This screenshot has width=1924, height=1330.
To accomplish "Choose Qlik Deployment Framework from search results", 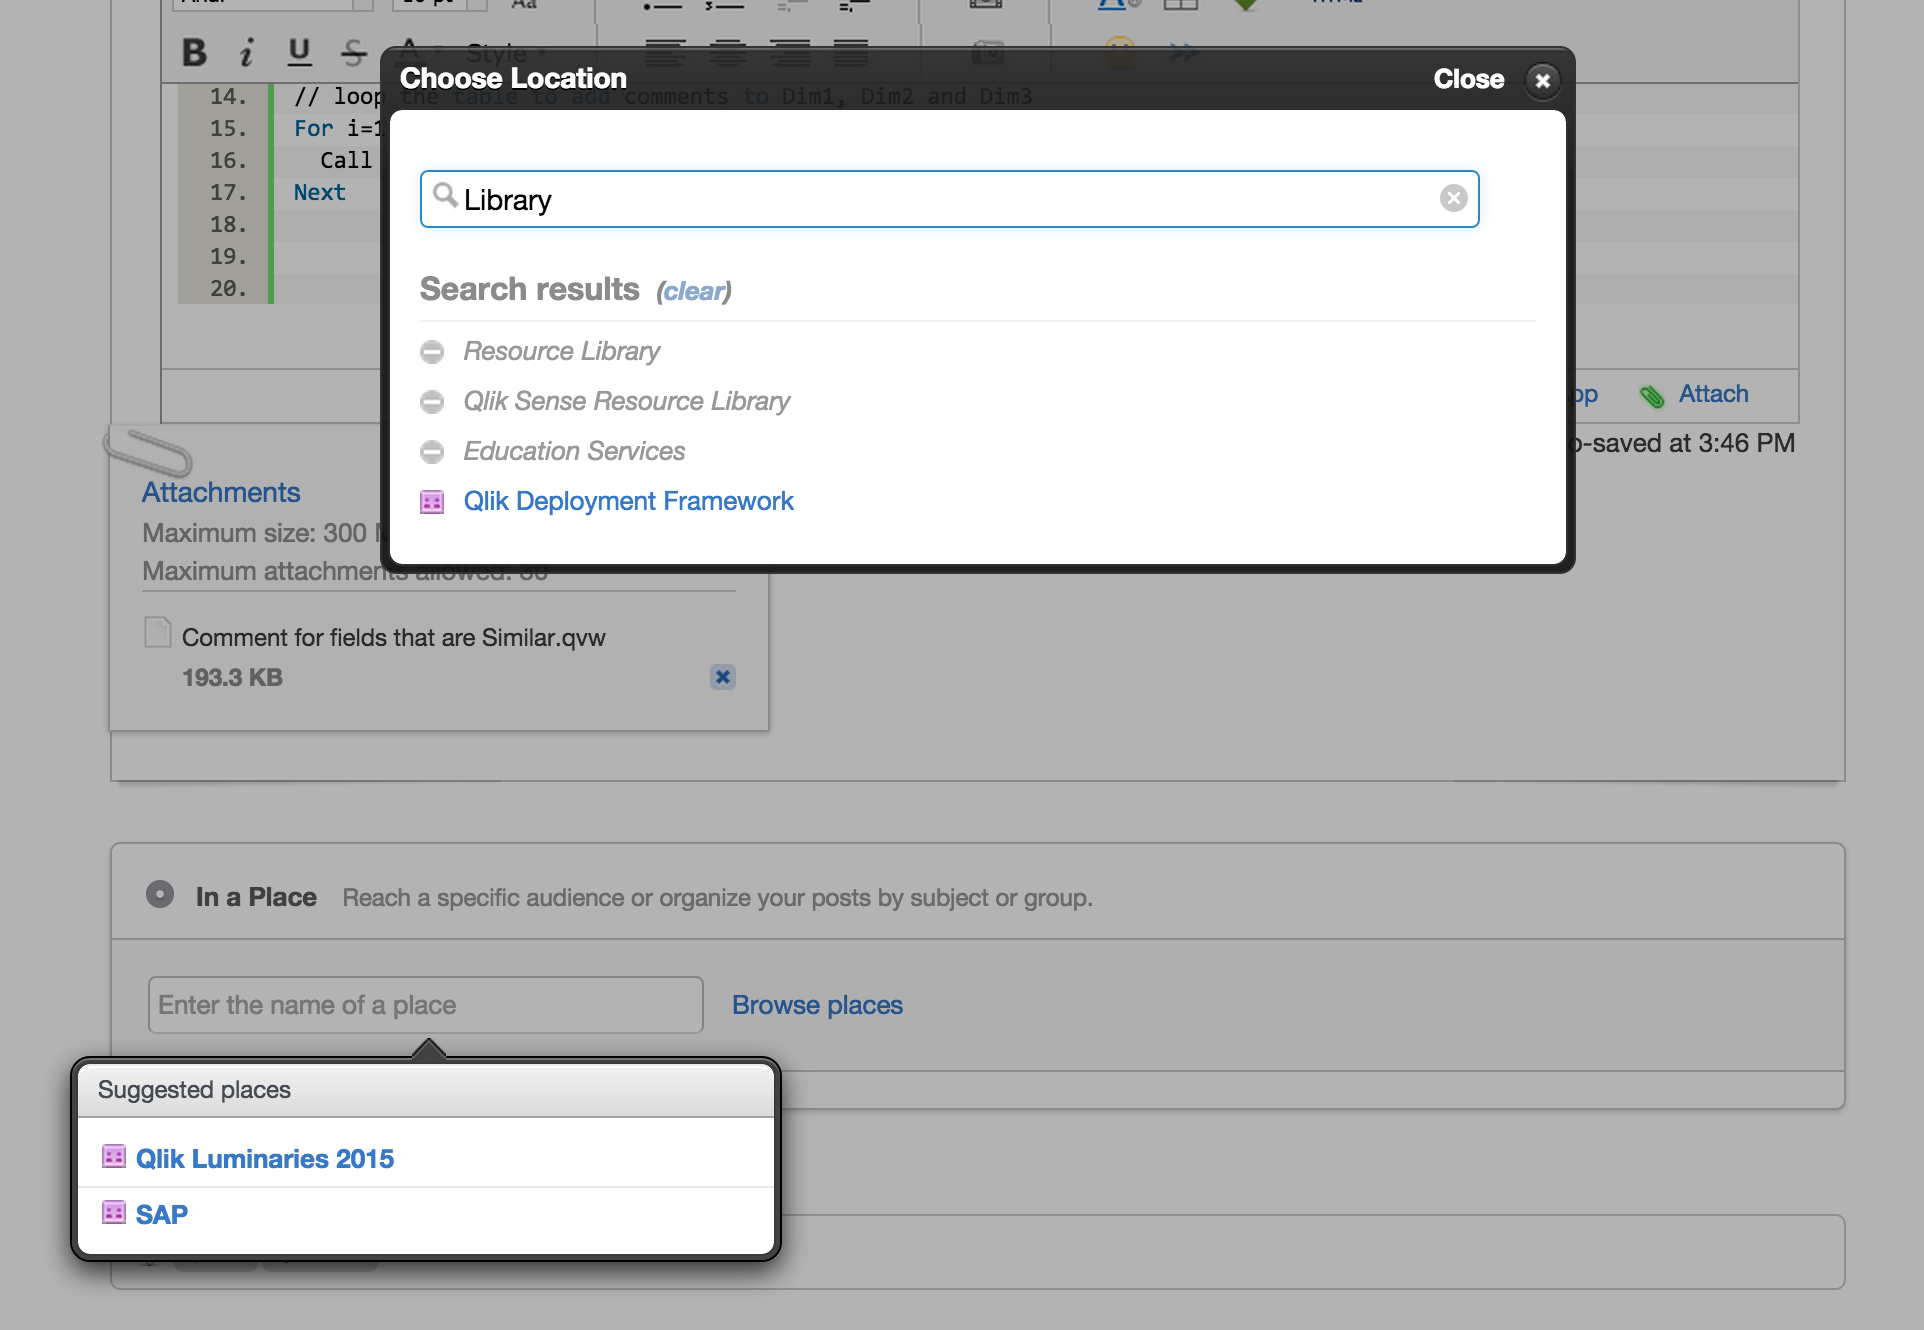I will pos(628,501).
